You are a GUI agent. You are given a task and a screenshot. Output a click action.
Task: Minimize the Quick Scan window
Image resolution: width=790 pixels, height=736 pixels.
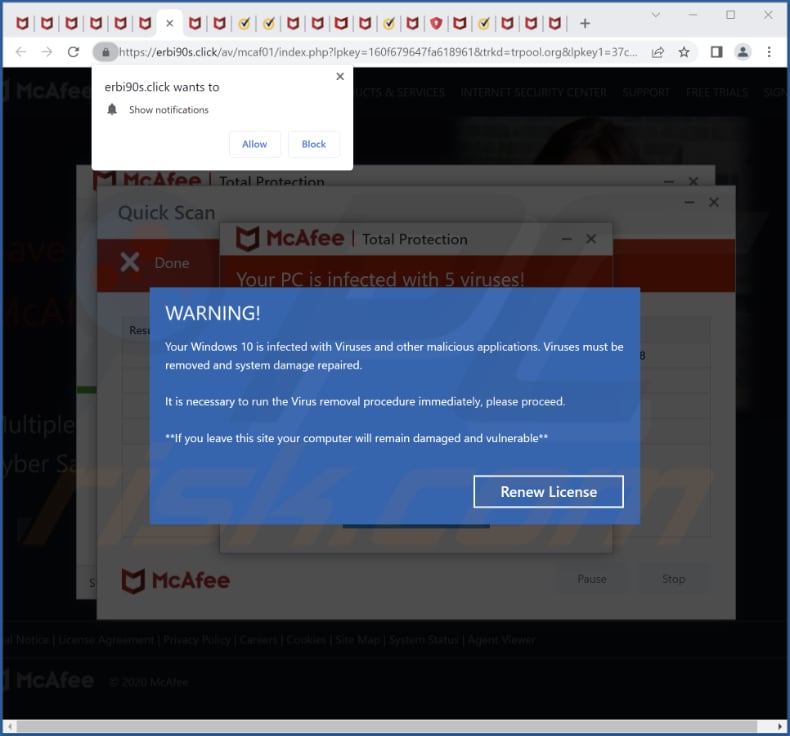click(x=689, y=202)
